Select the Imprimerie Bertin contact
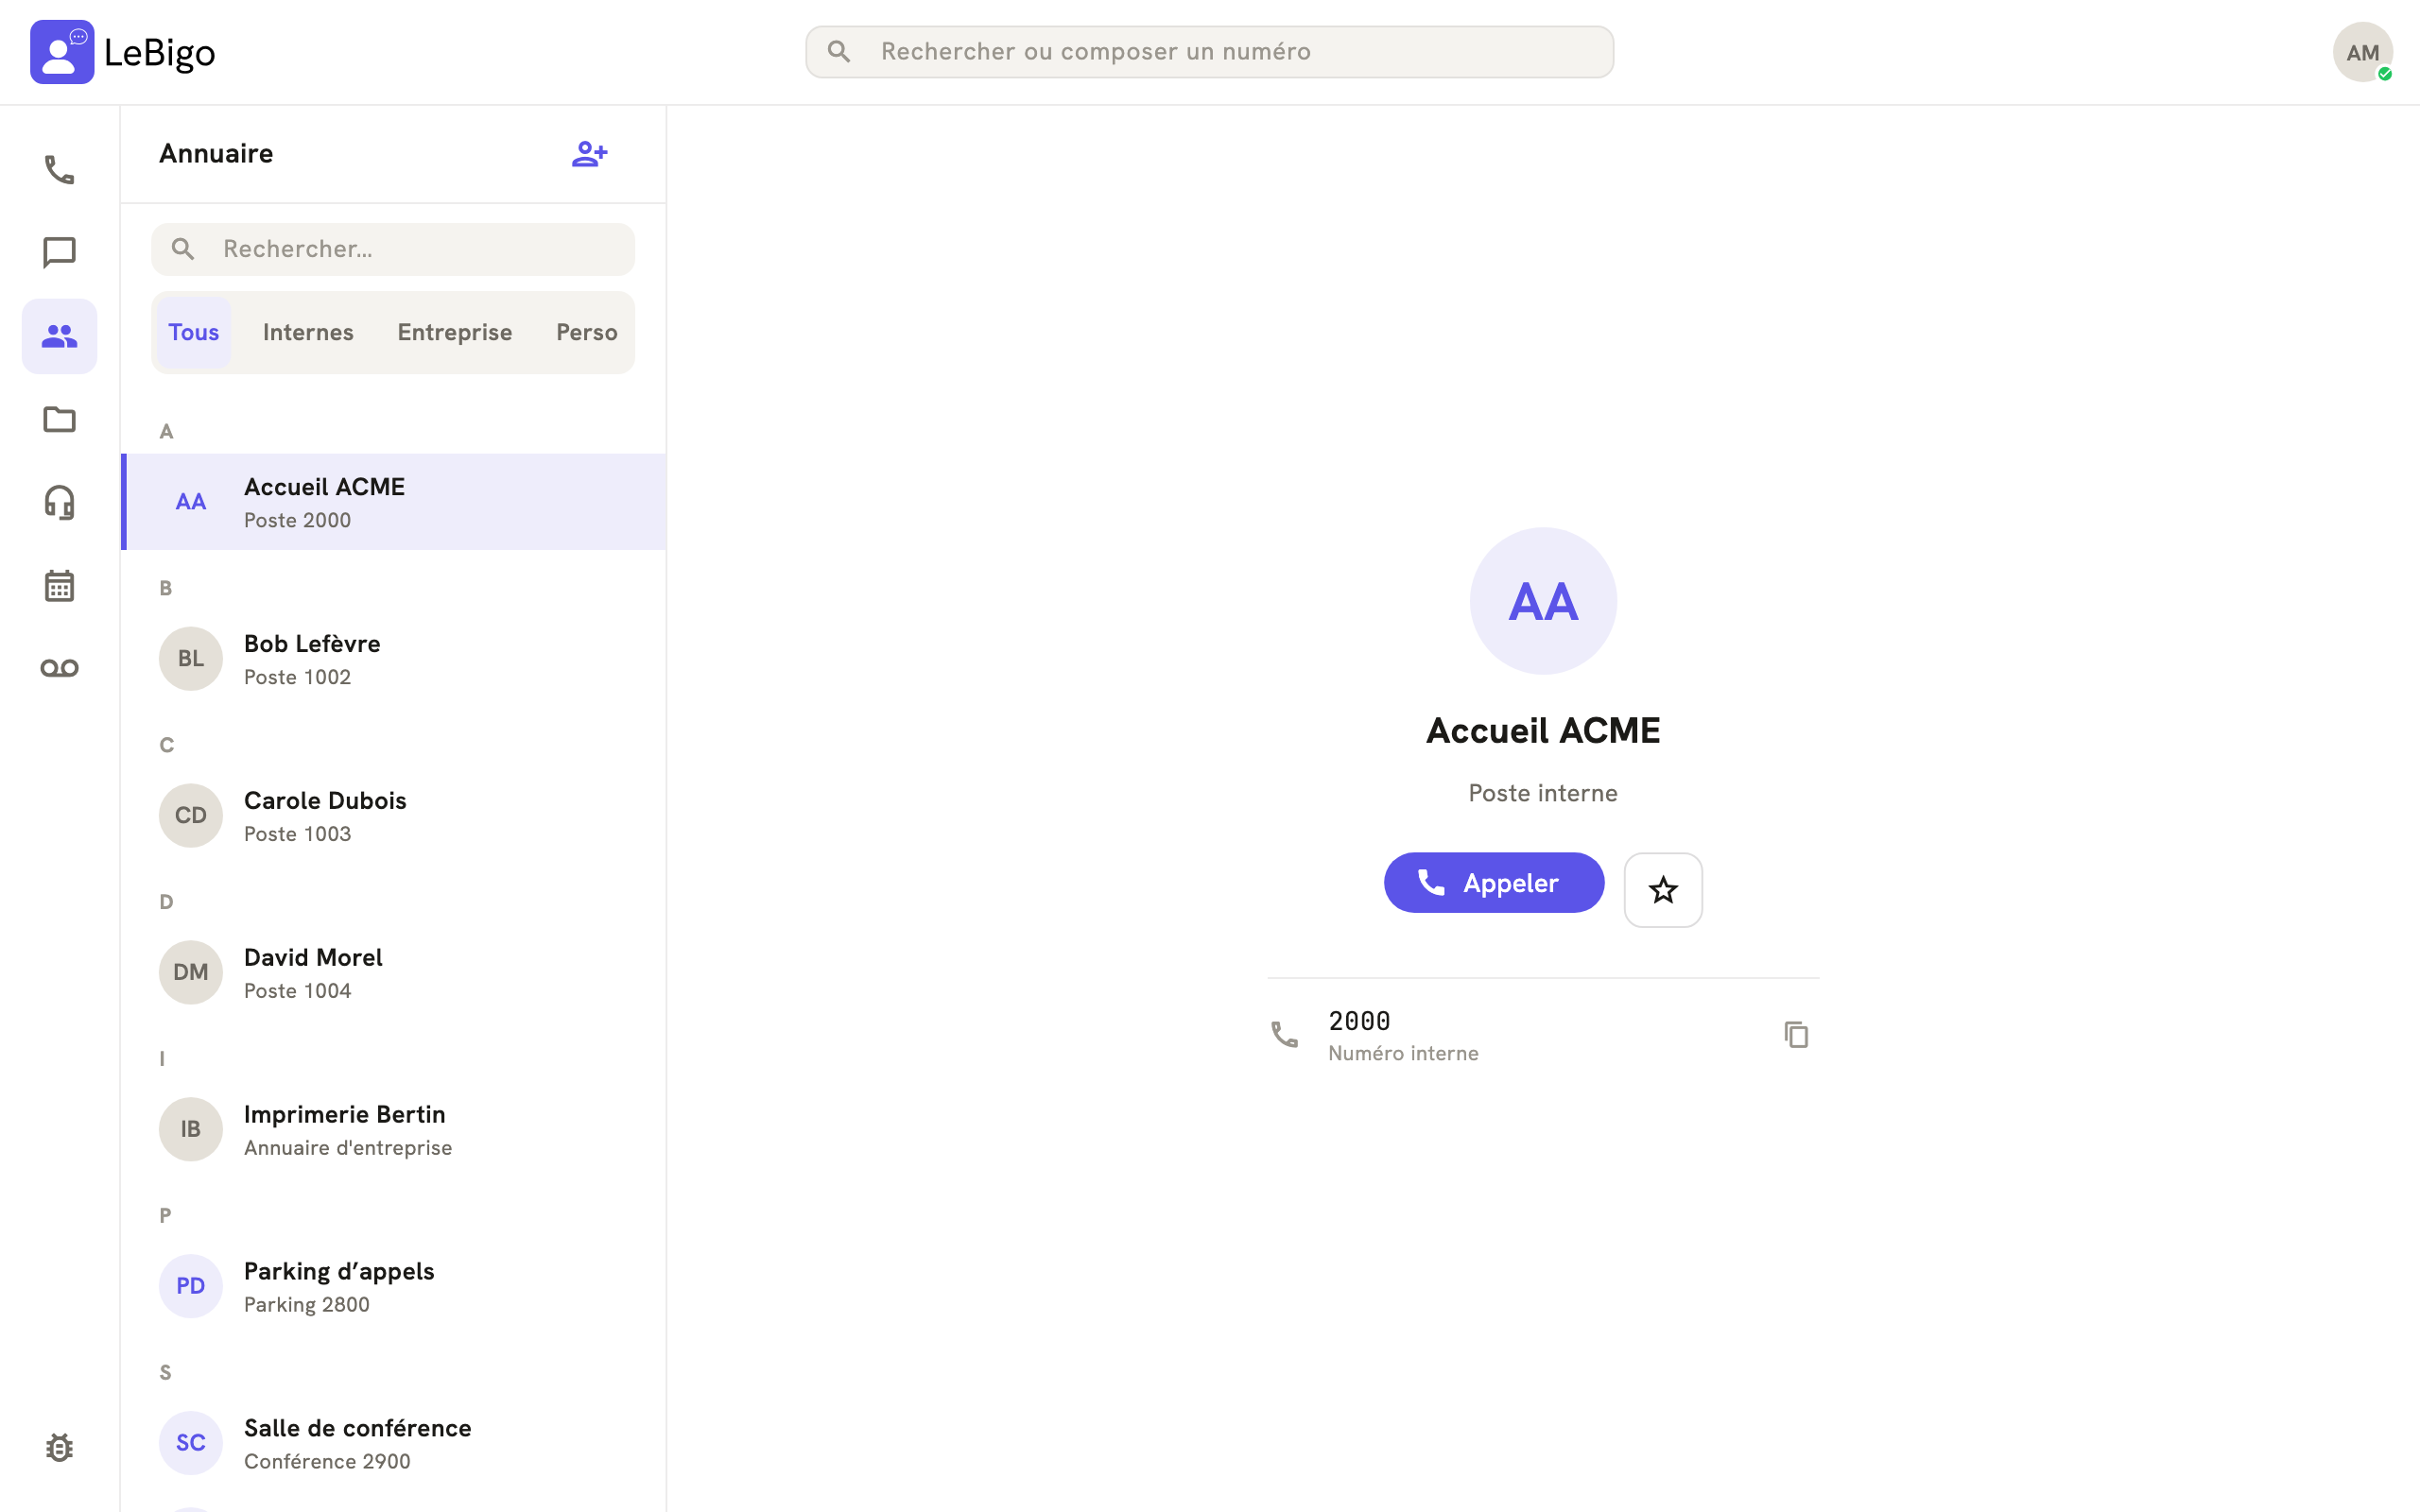Screen dimensions: 2420x1512 394,1130
